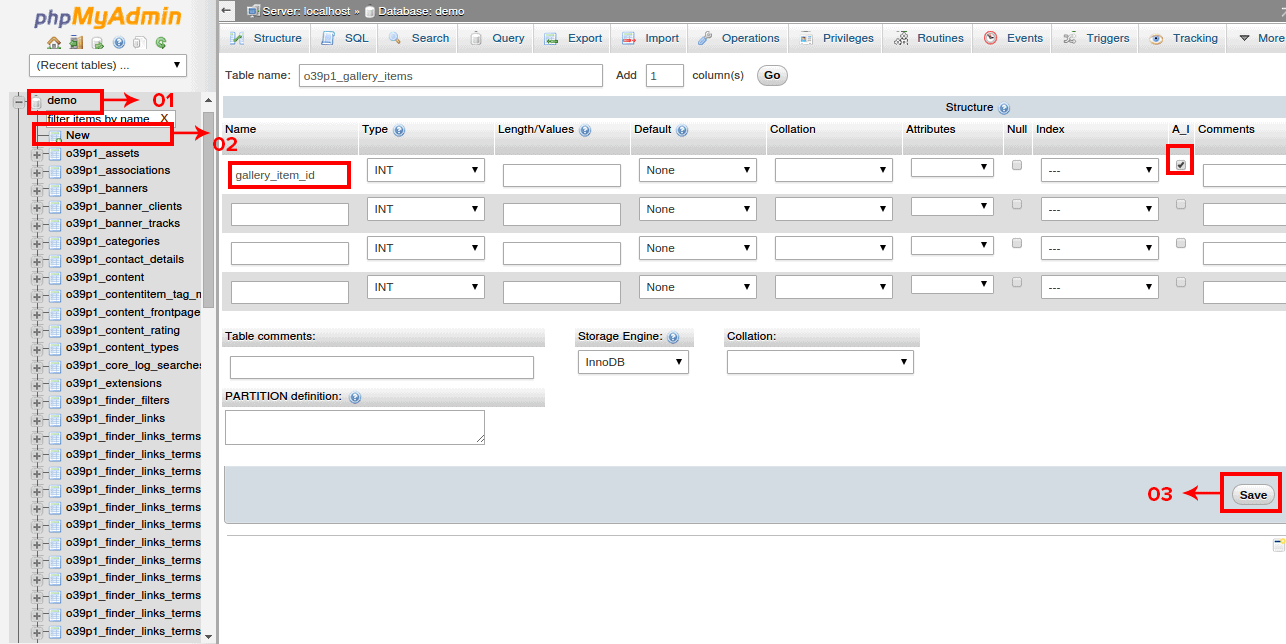Check A_I box in fourth column row

click(x=1181, y=282)
